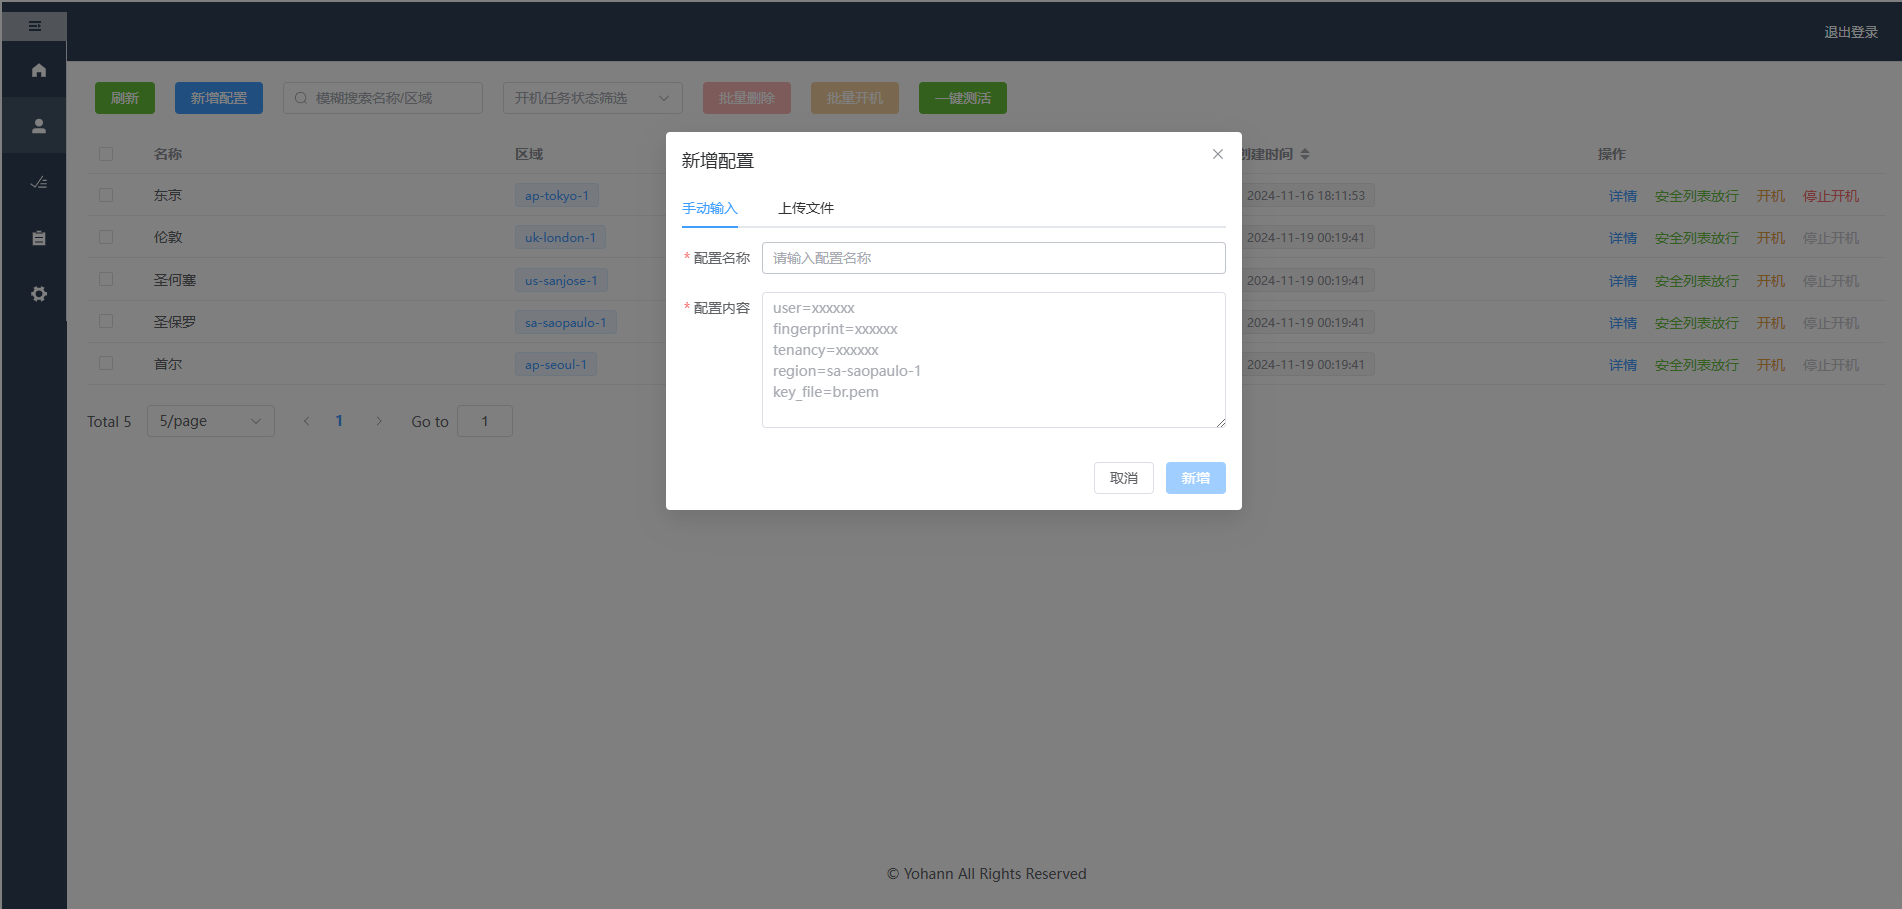Screen dimensions: 1902x909
Task: Open 详情 for the 圣何塞 row
Action: [1623, 281]
